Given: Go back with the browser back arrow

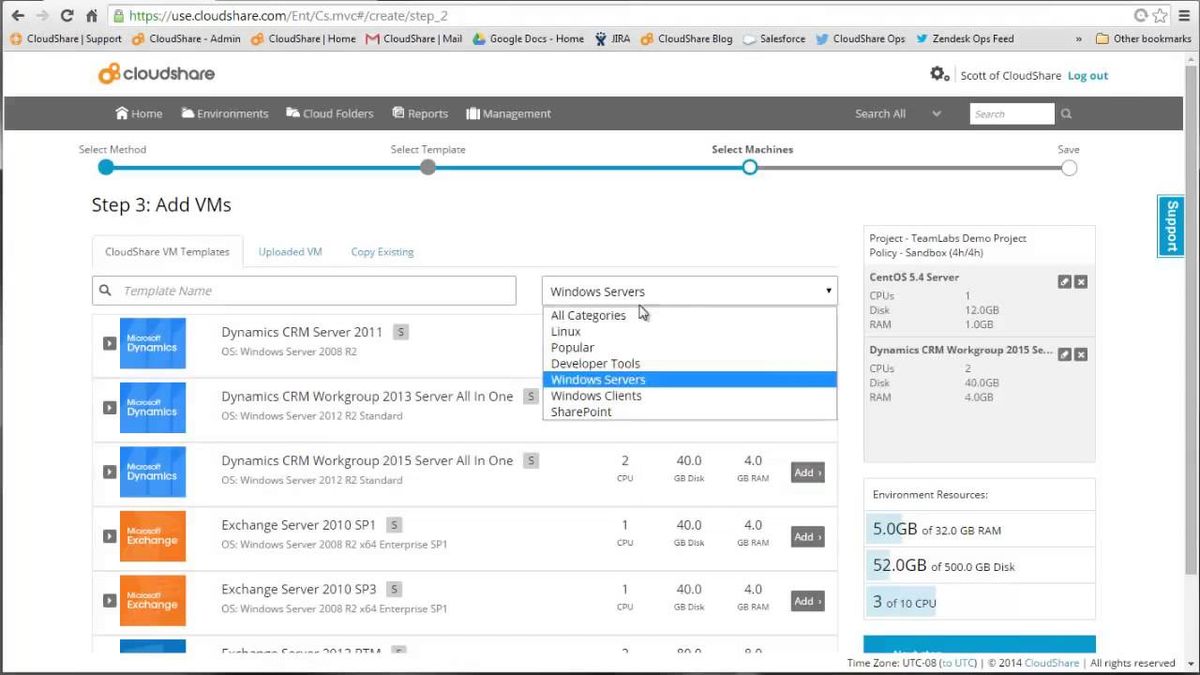Looking at the screenshot, I should (18, 16).
